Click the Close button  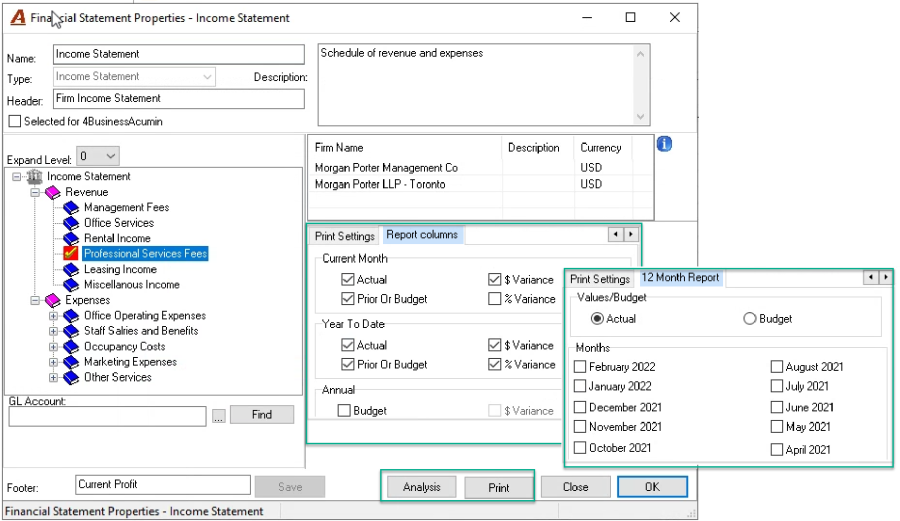(x=576, y=487)
